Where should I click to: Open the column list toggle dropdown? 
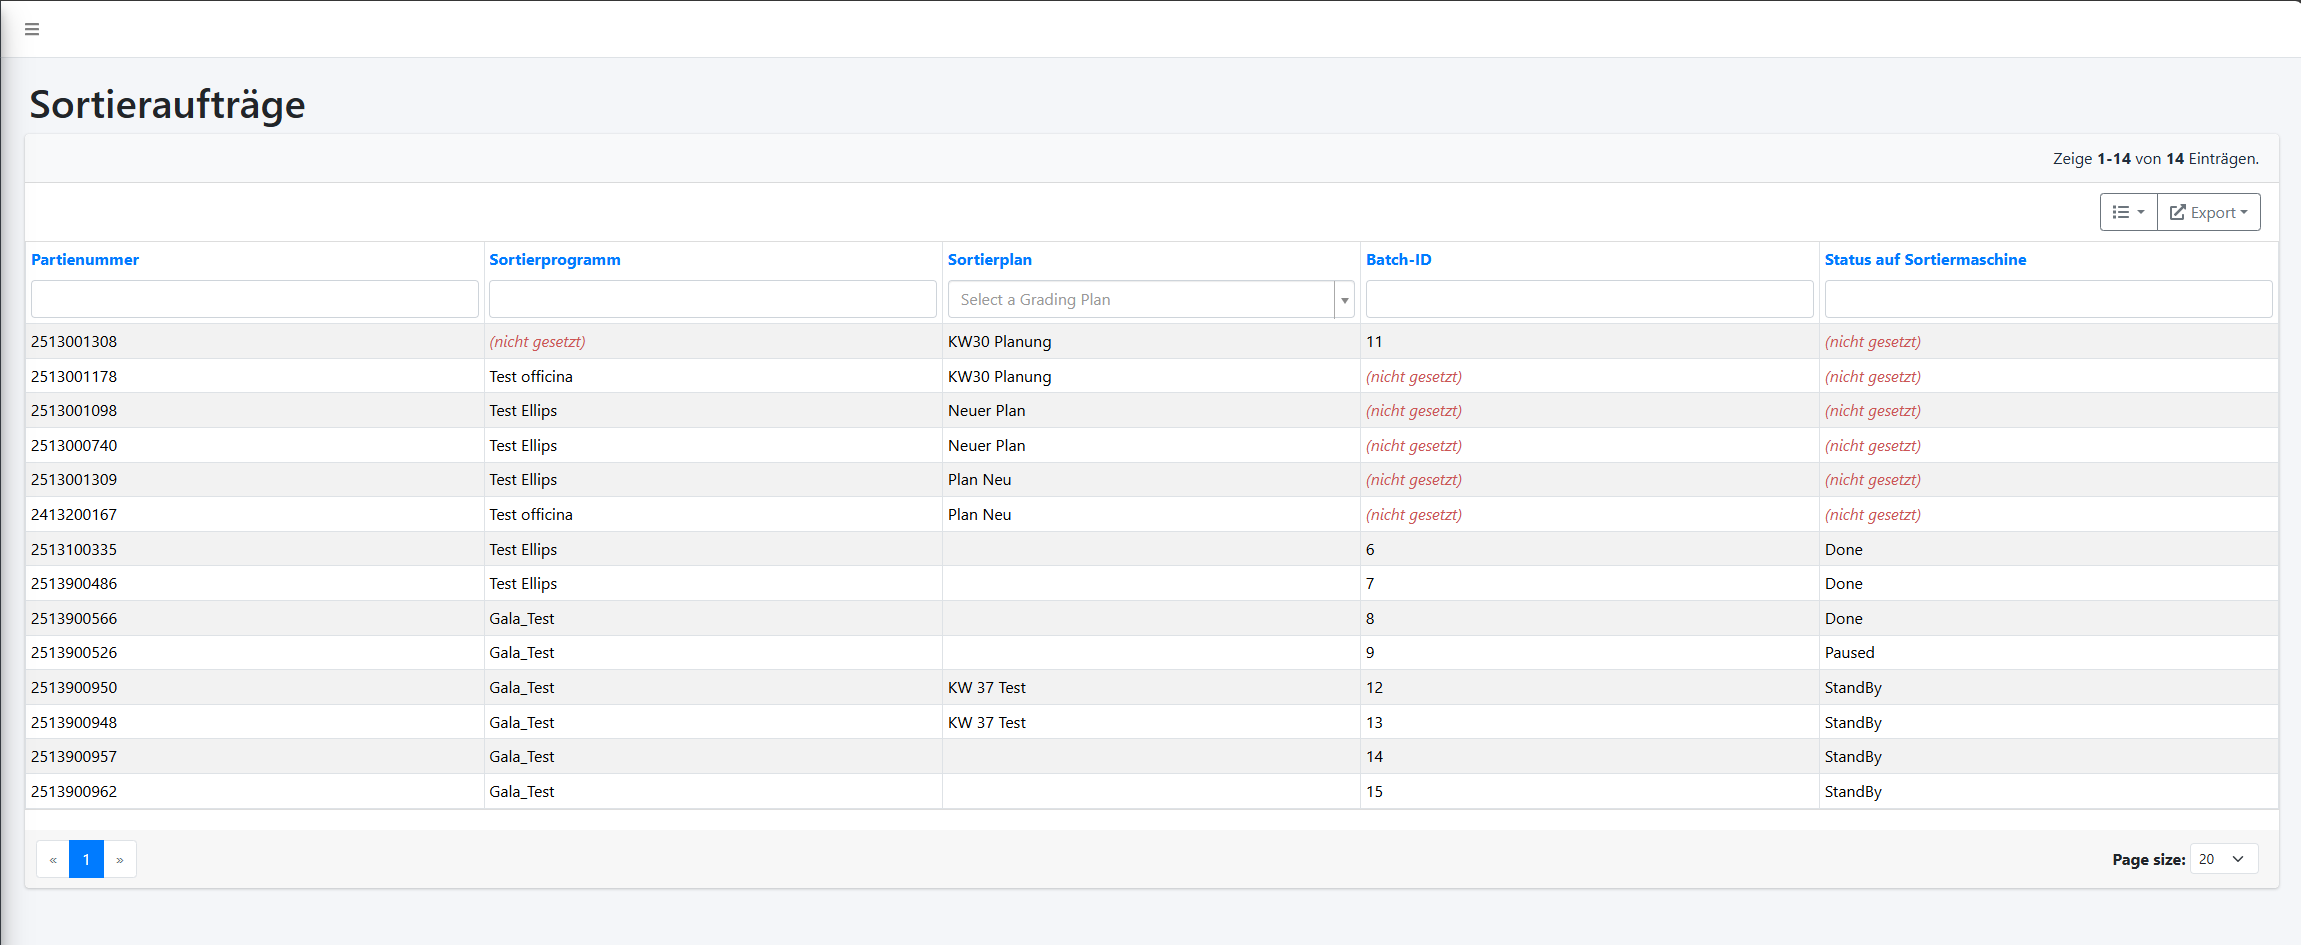(2128, 212)
